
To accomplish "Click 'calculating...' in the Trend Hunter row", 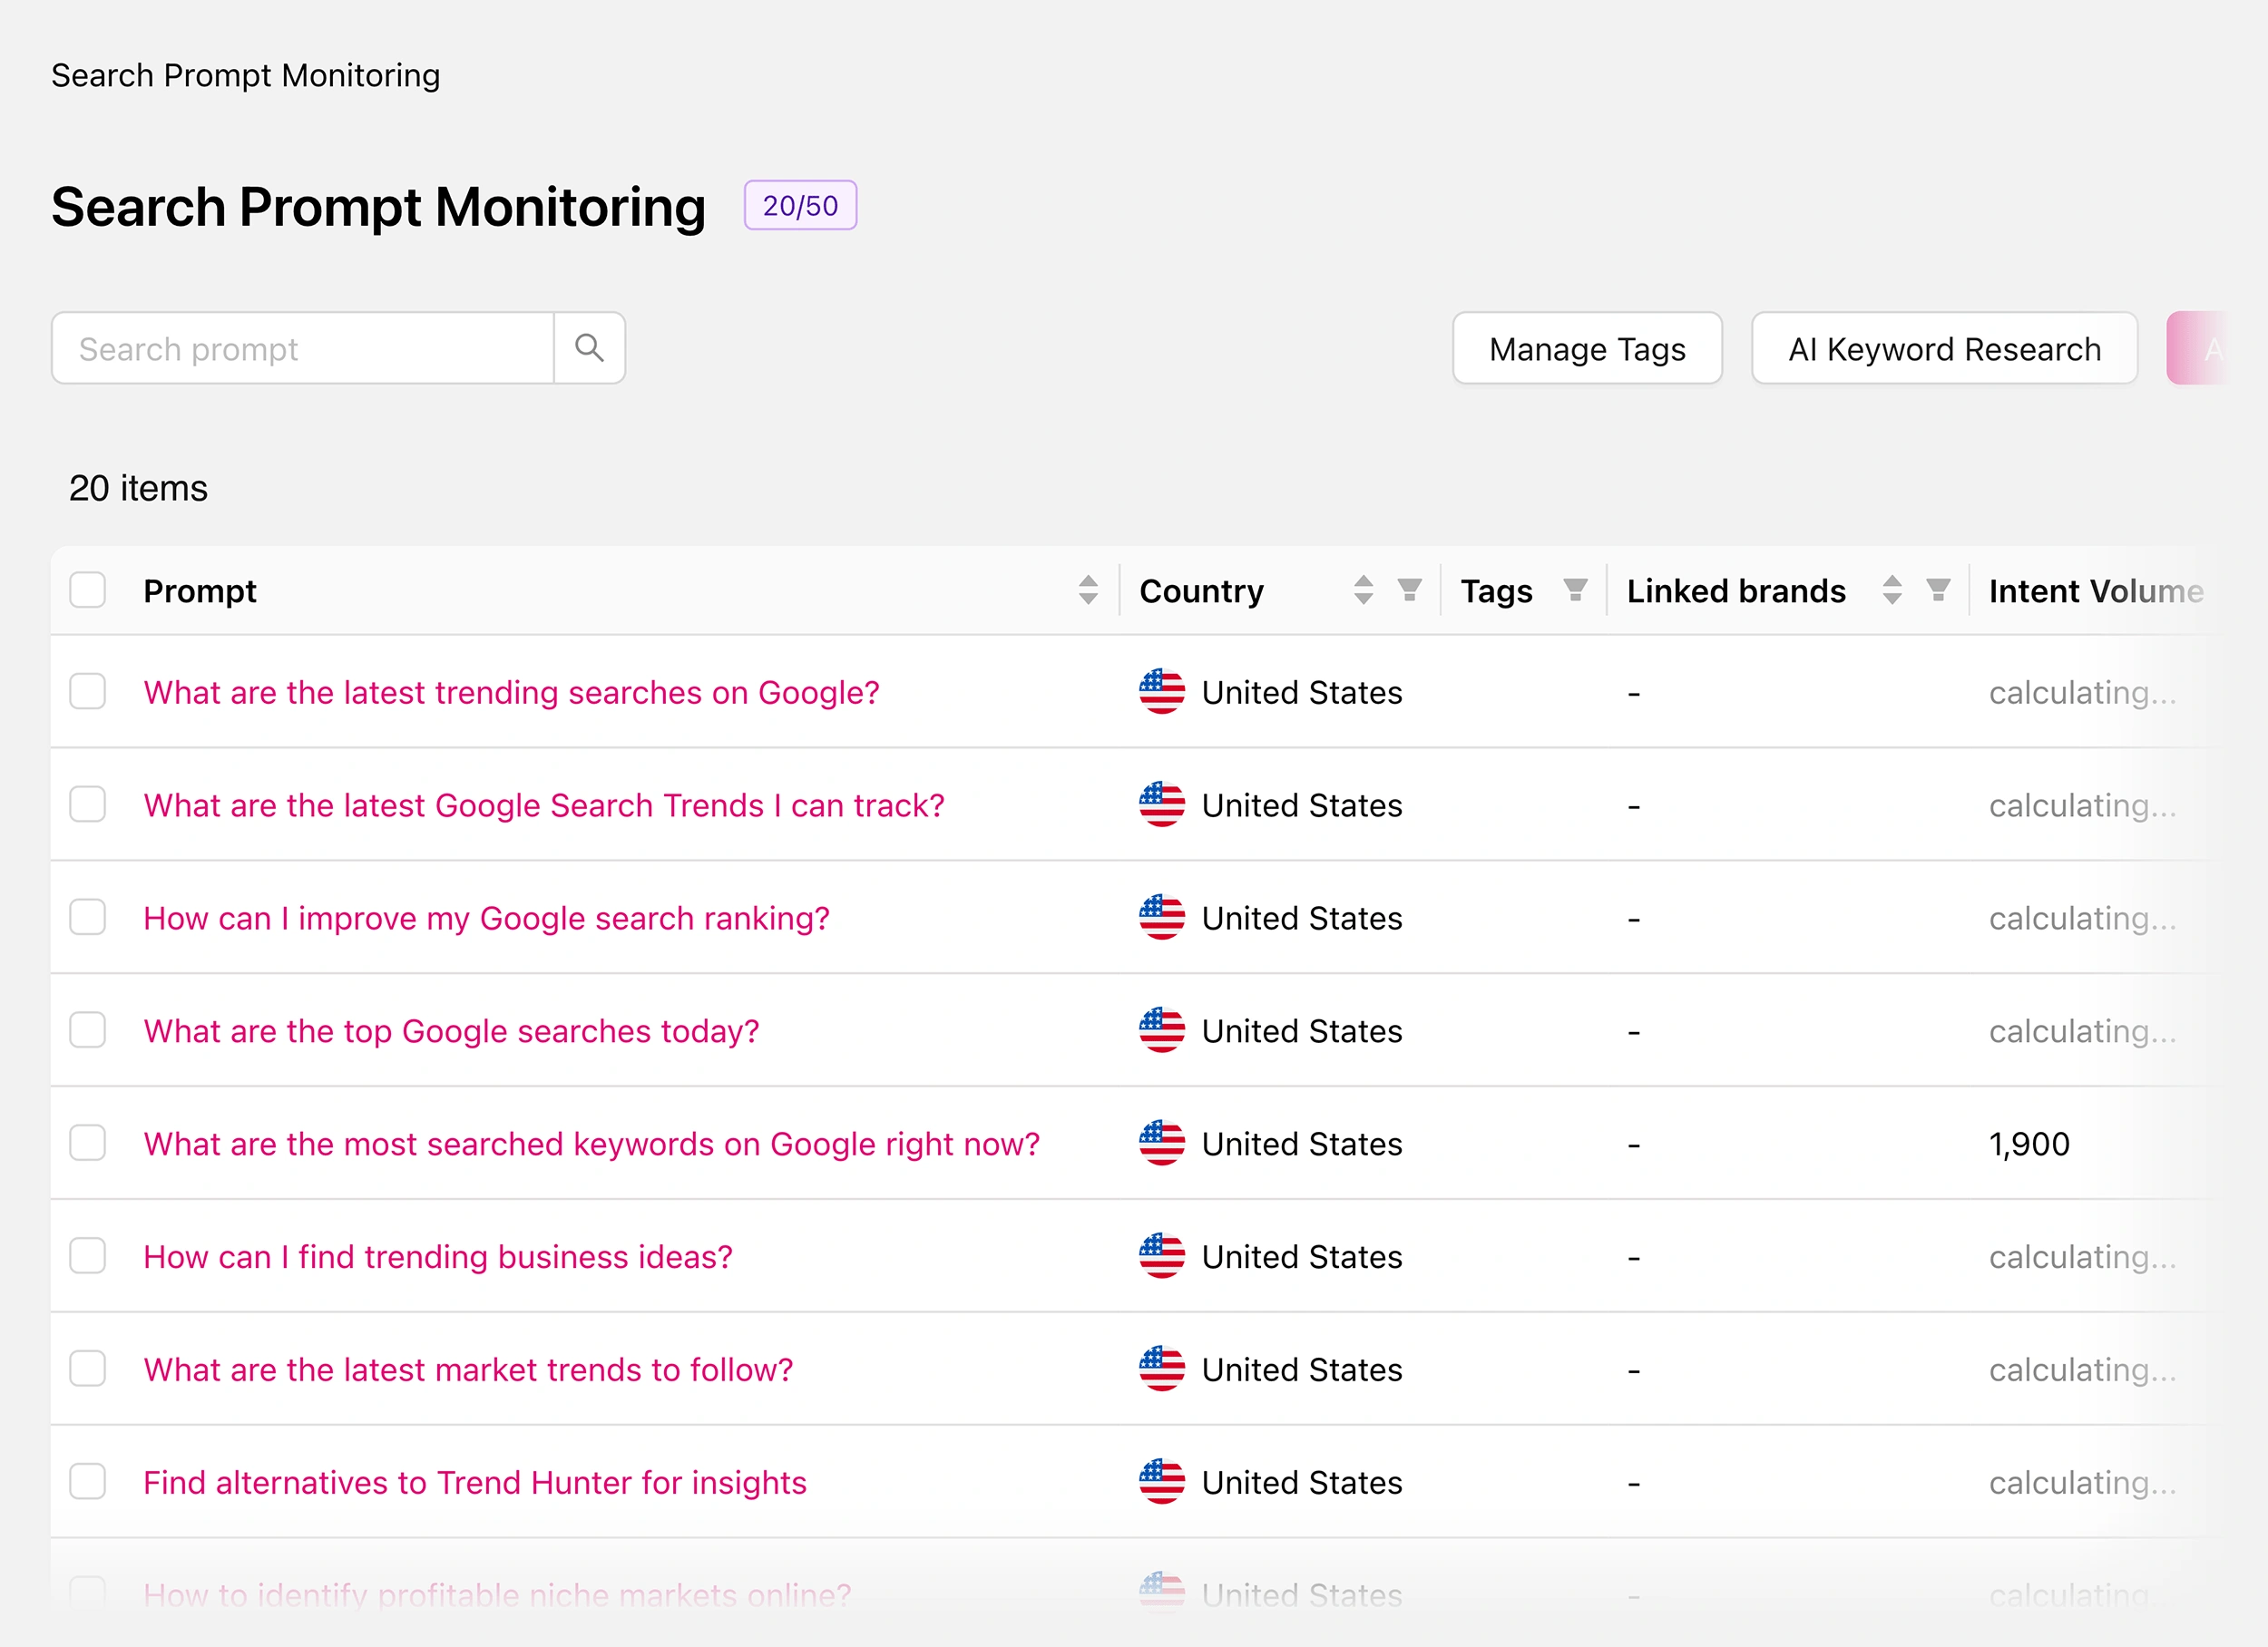I will pos(2082,1482).
